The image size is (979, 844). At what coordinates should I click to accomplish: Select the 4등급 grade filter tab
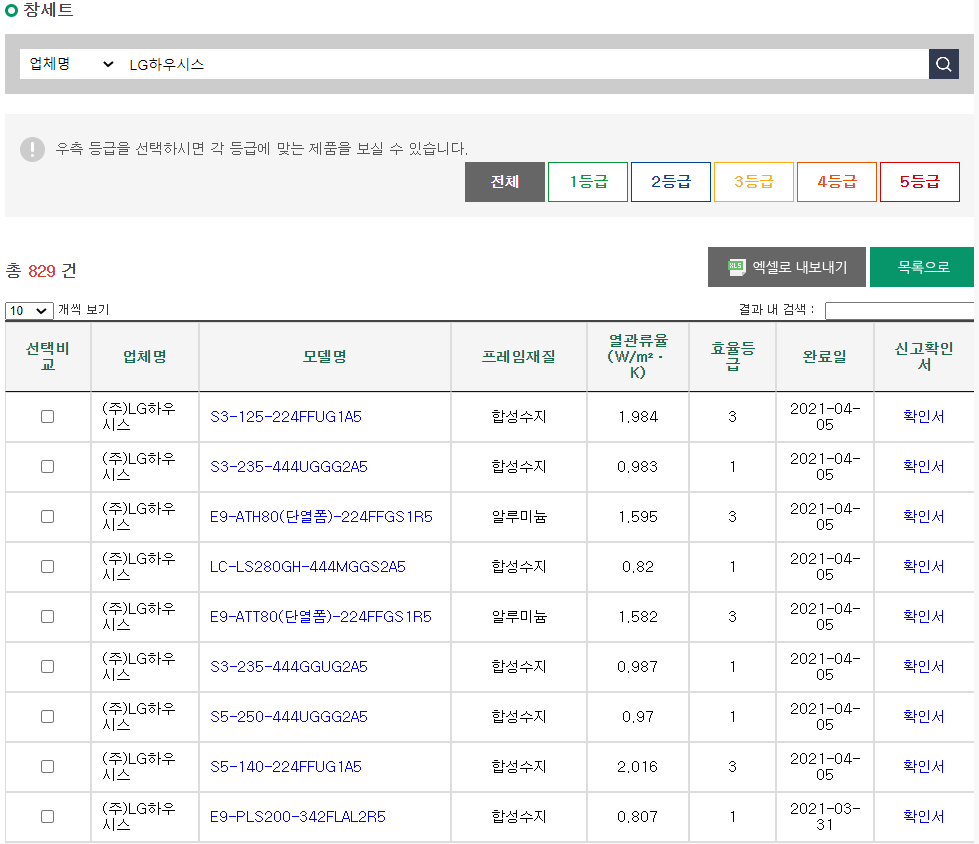(x=837, y=182)
